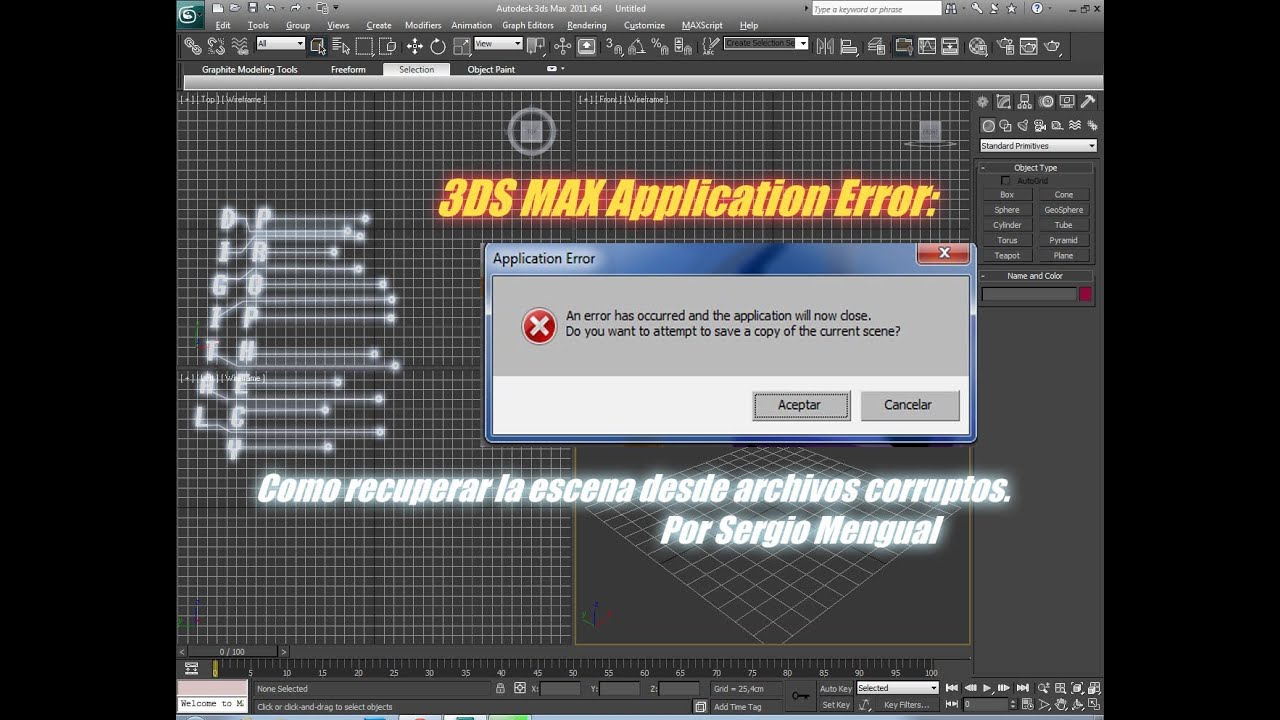
Task: Click the X coordinate field
Action: click(560, 688)
